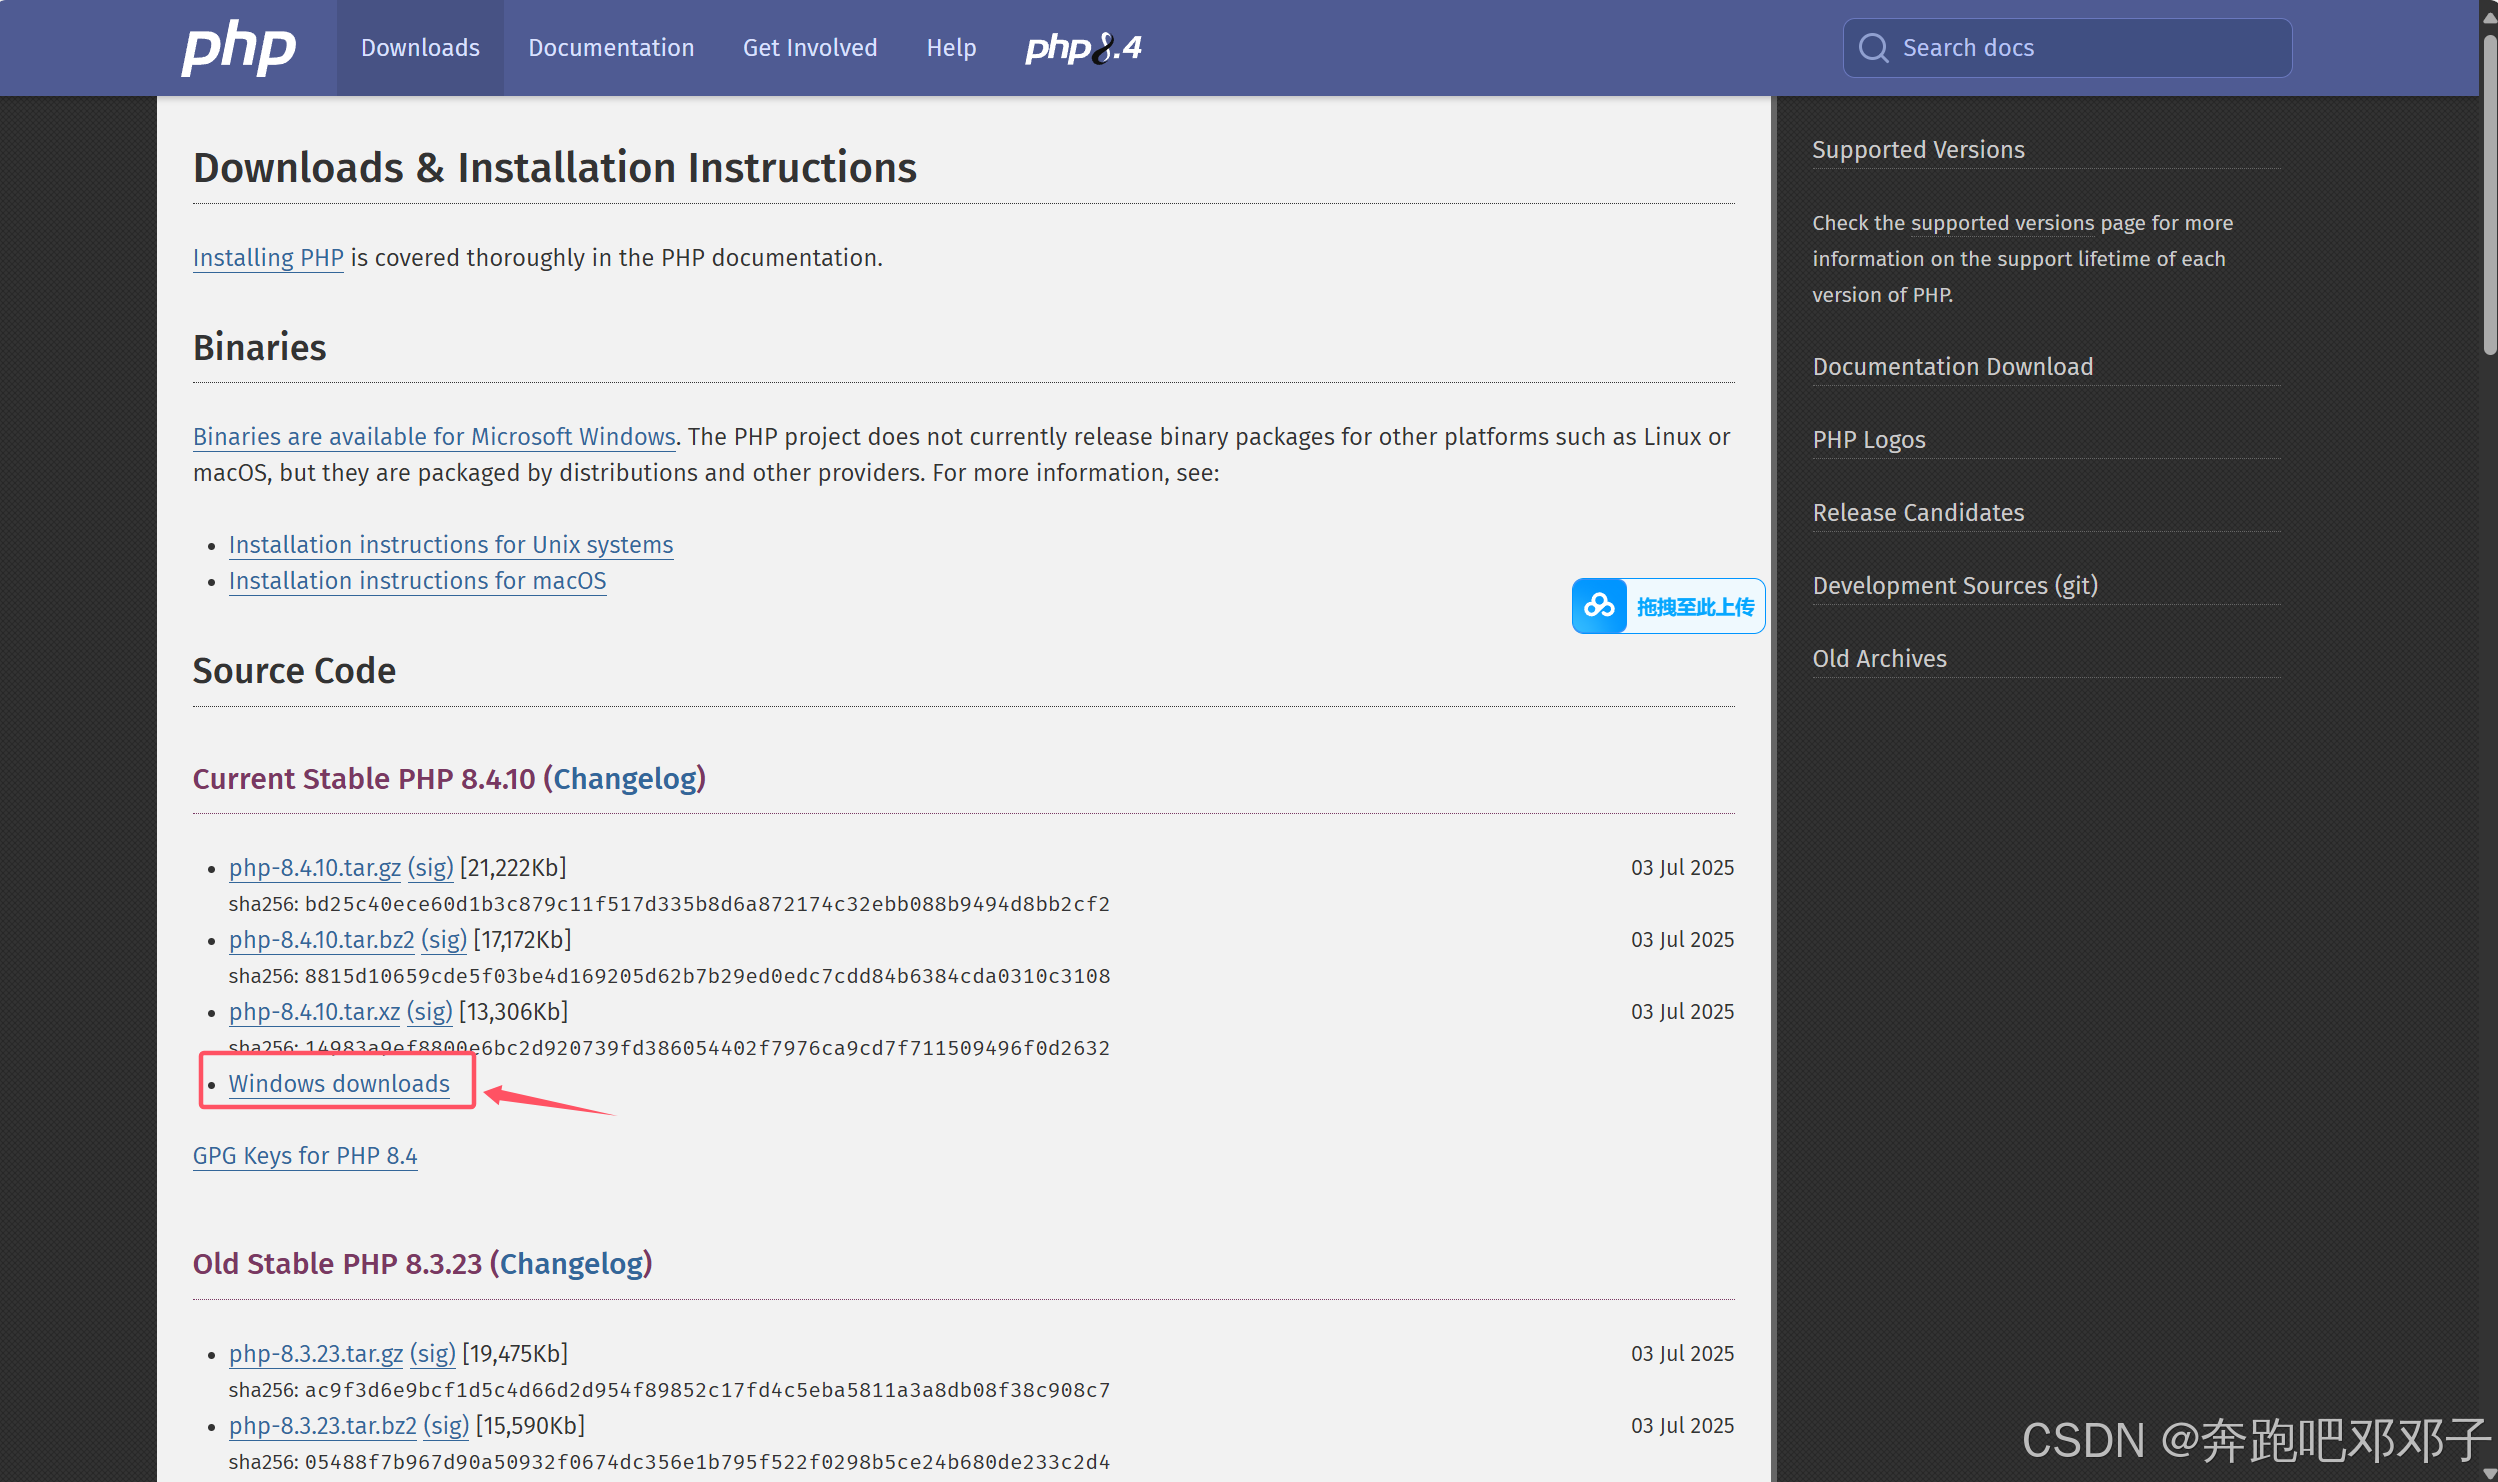Viewport: 2498px width, 1482px height.
Task: Click the Old Stable PHP 8.3.23 heading
Action: [422, 1264]
